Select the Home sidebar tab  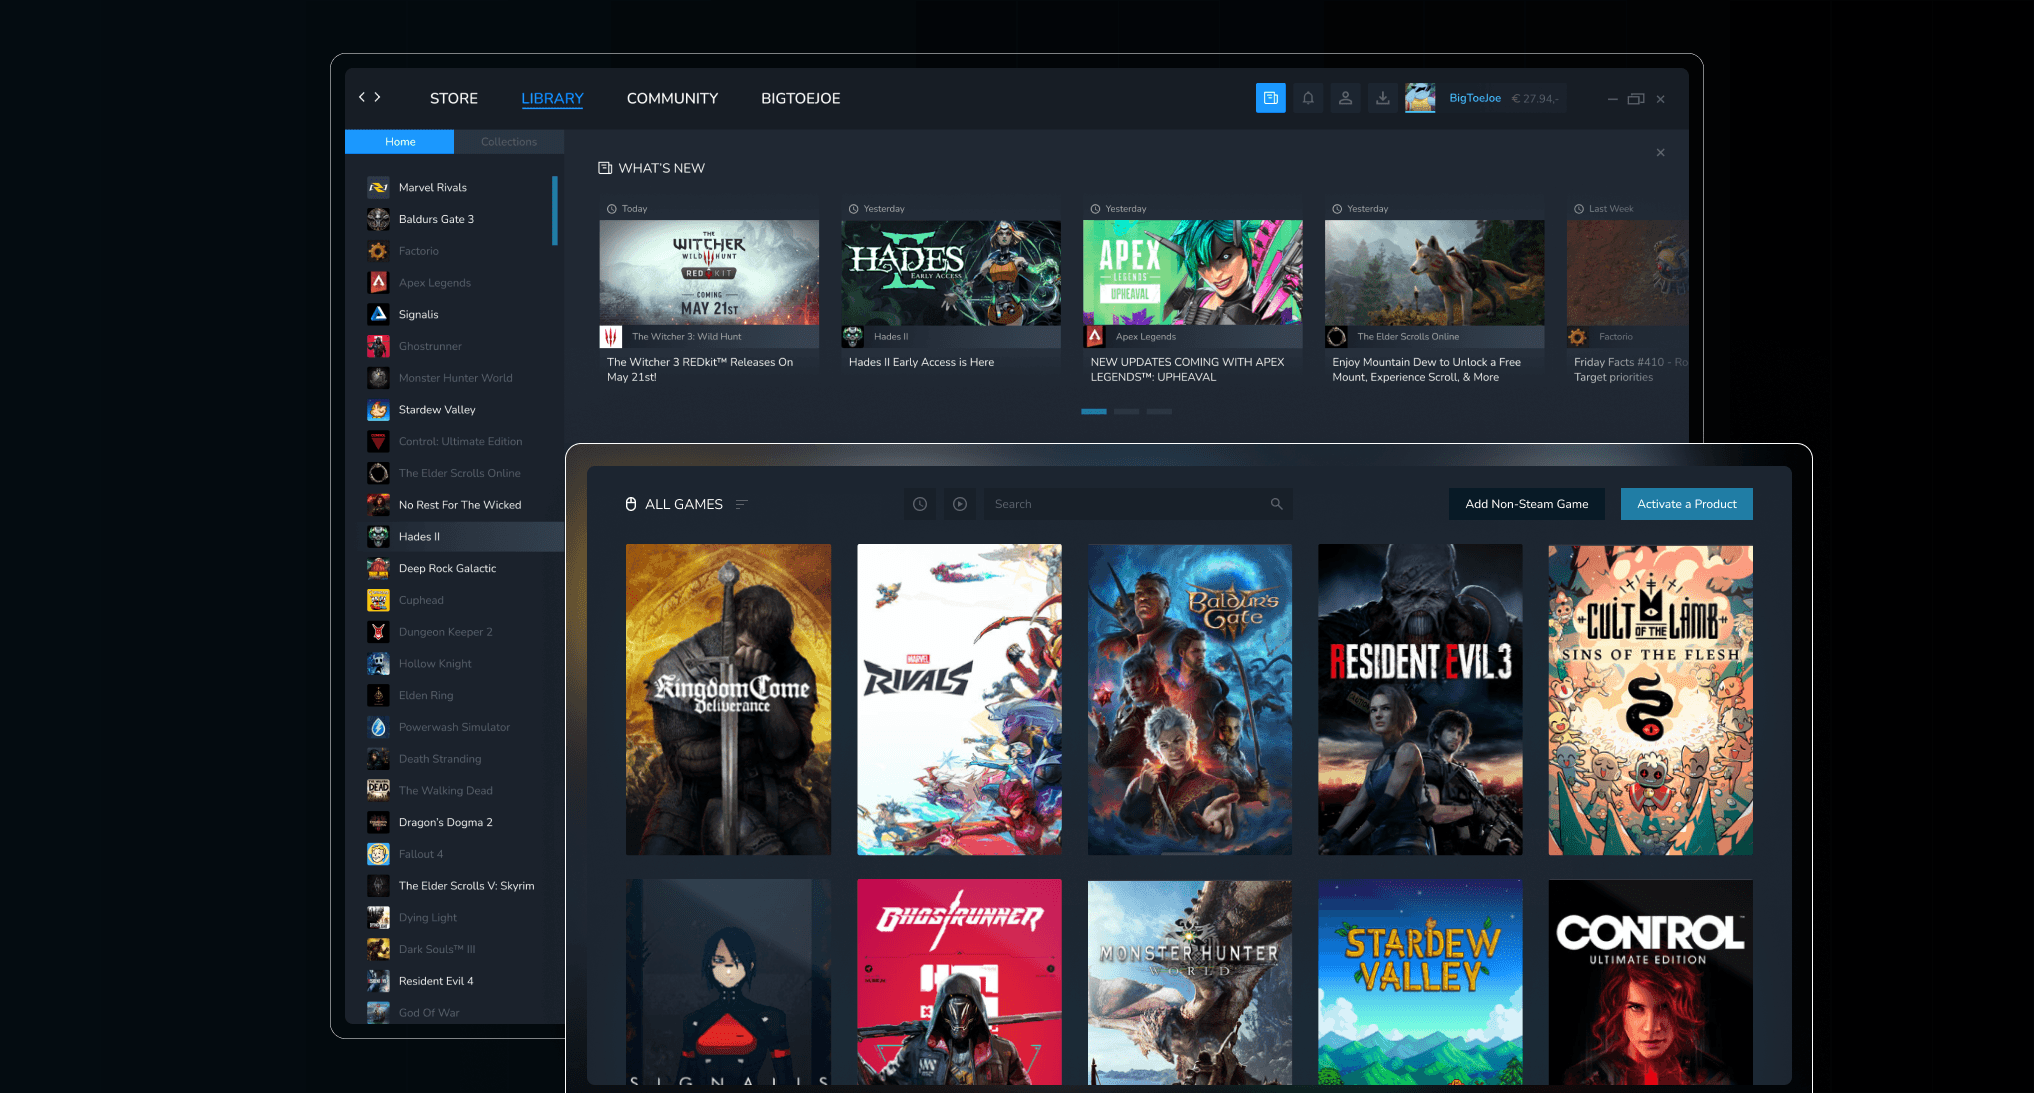400,142
